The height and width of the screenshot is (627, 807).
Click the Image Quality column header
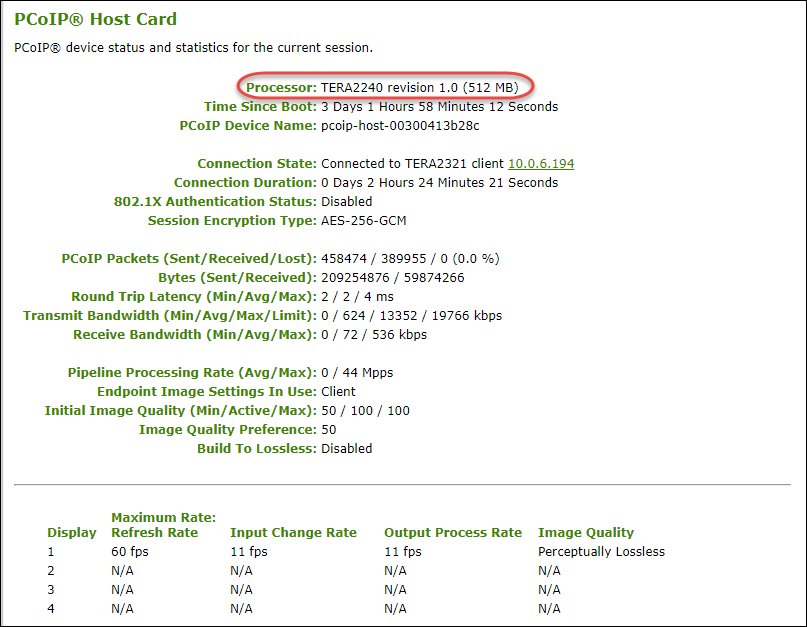click(586, 533)
